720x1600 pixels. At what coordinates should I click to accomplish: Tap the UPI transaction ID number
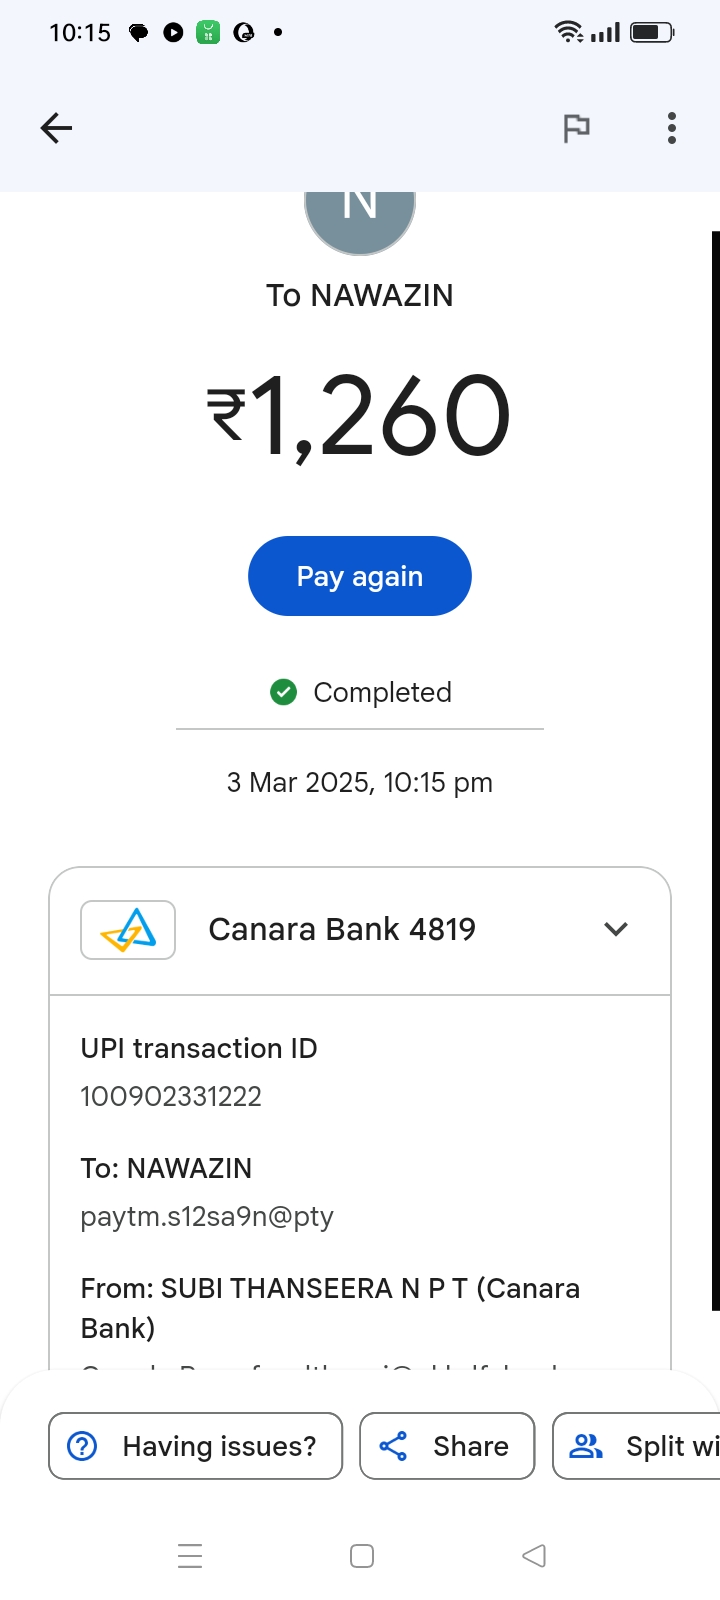click(x=171, y=1097)
